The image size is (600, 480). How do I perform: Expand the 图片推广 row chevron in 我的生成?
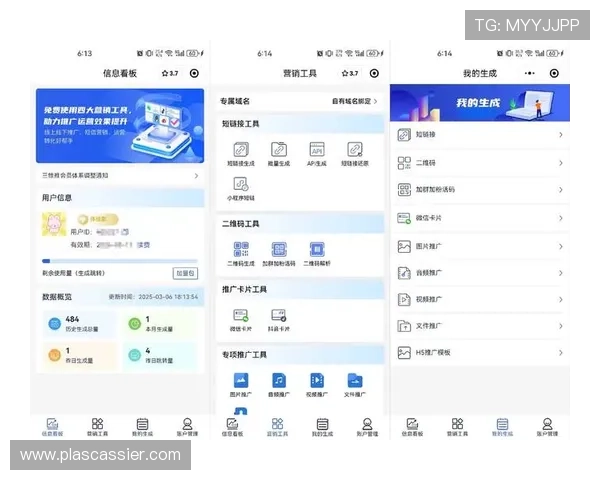pos(561,247)
